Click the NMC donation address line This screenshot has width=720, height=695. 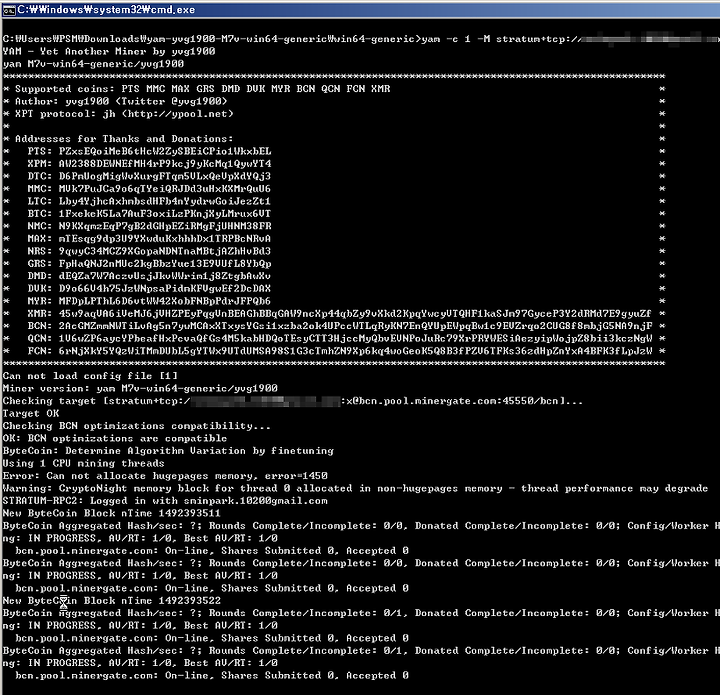click(x=149, y=226)
